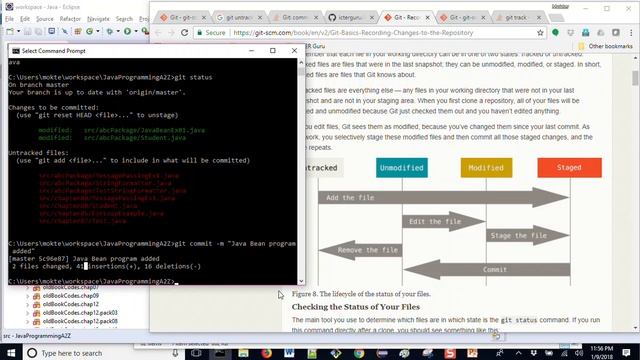Click the Eclipse console/terminal toolbar icon
The height and width of the screenshot is (360, 640).
click(52, 31)
